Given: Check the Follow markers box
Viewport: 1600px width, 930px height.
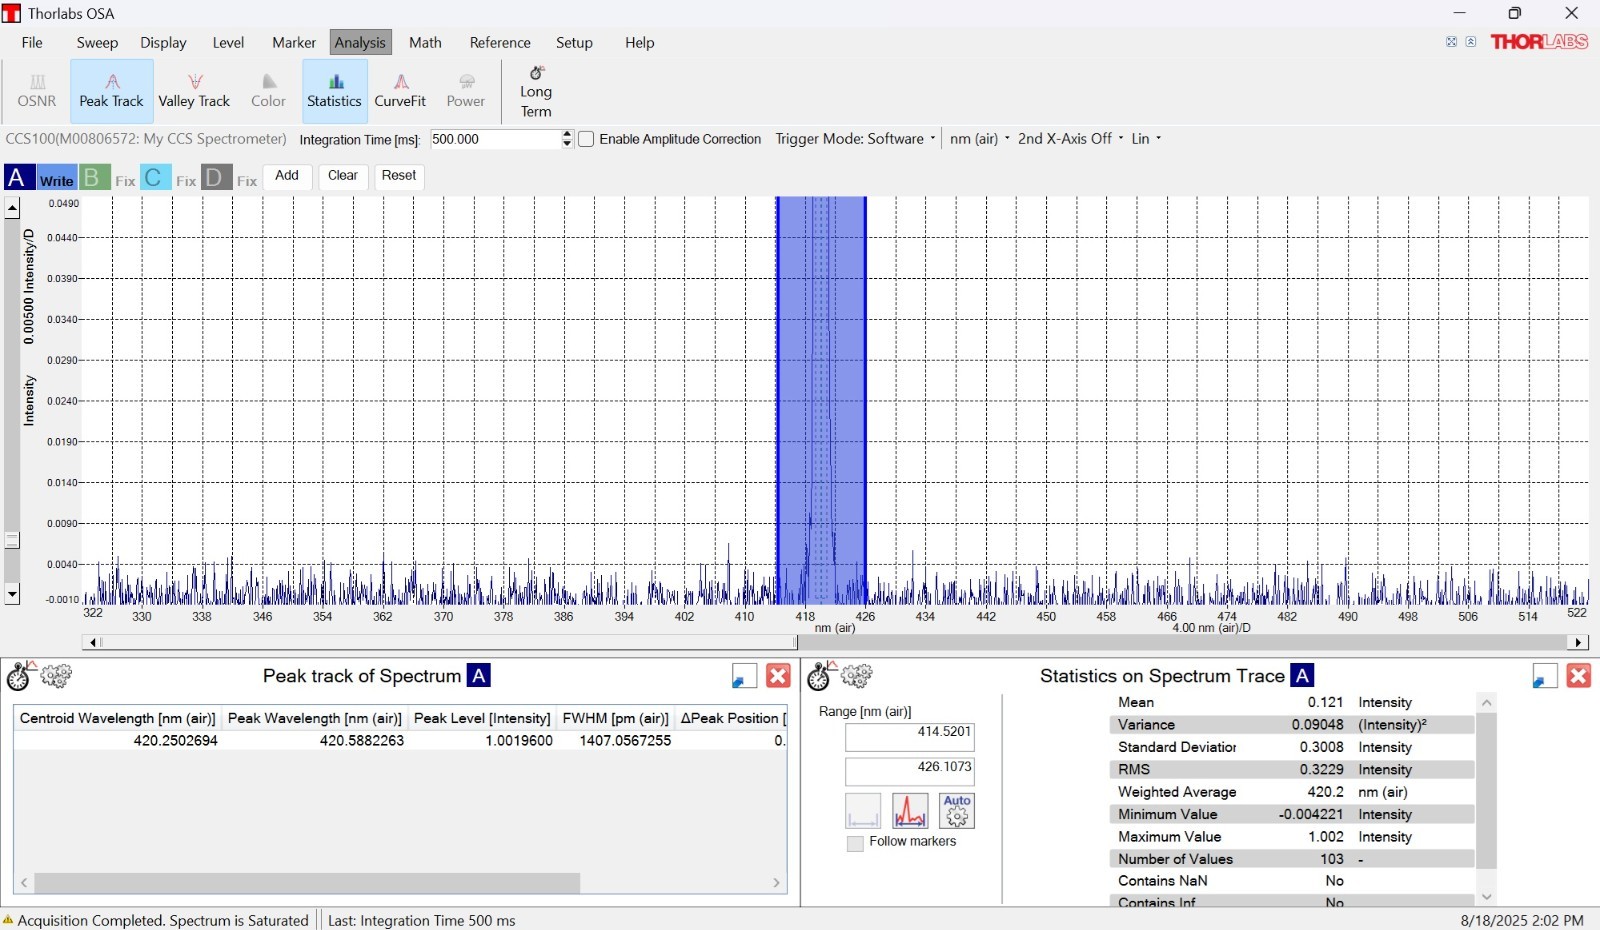Looking at the screenshot, I should pyautogui.click(x=855, y=843).
